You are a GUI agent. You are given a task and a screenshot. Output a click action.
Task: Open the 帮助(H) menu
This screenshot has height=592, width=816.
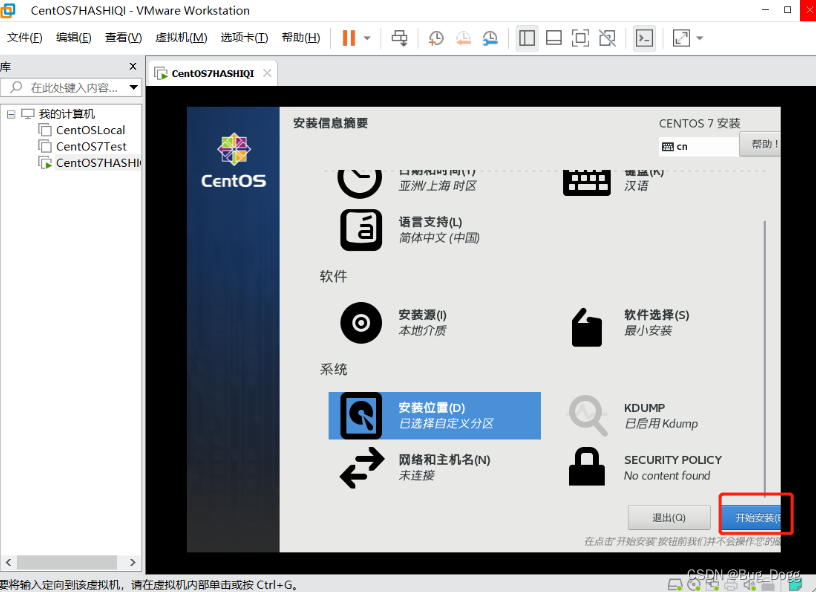301,37
